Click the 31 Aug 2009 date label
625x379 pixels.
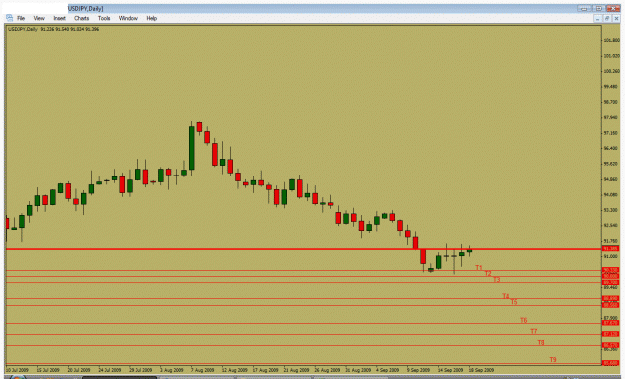coord(358,370)
